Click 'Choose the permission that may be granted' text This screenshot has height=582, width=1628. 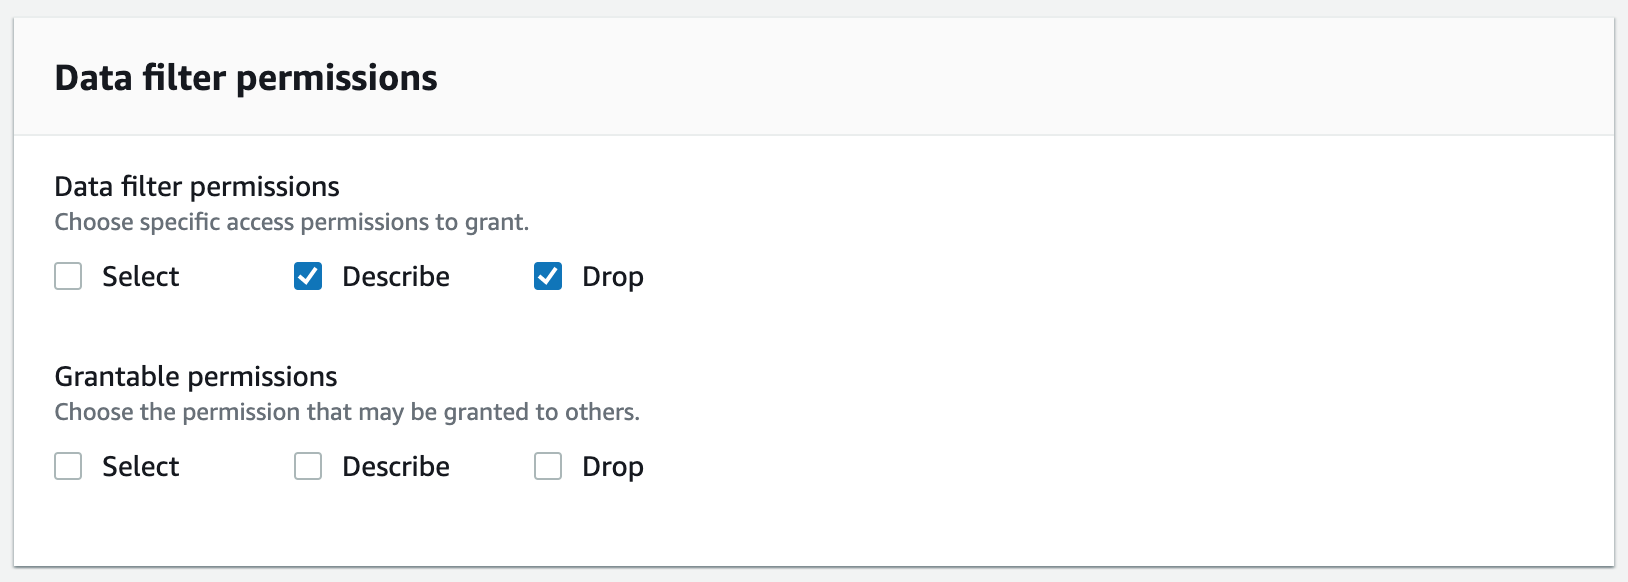point(347,412)
